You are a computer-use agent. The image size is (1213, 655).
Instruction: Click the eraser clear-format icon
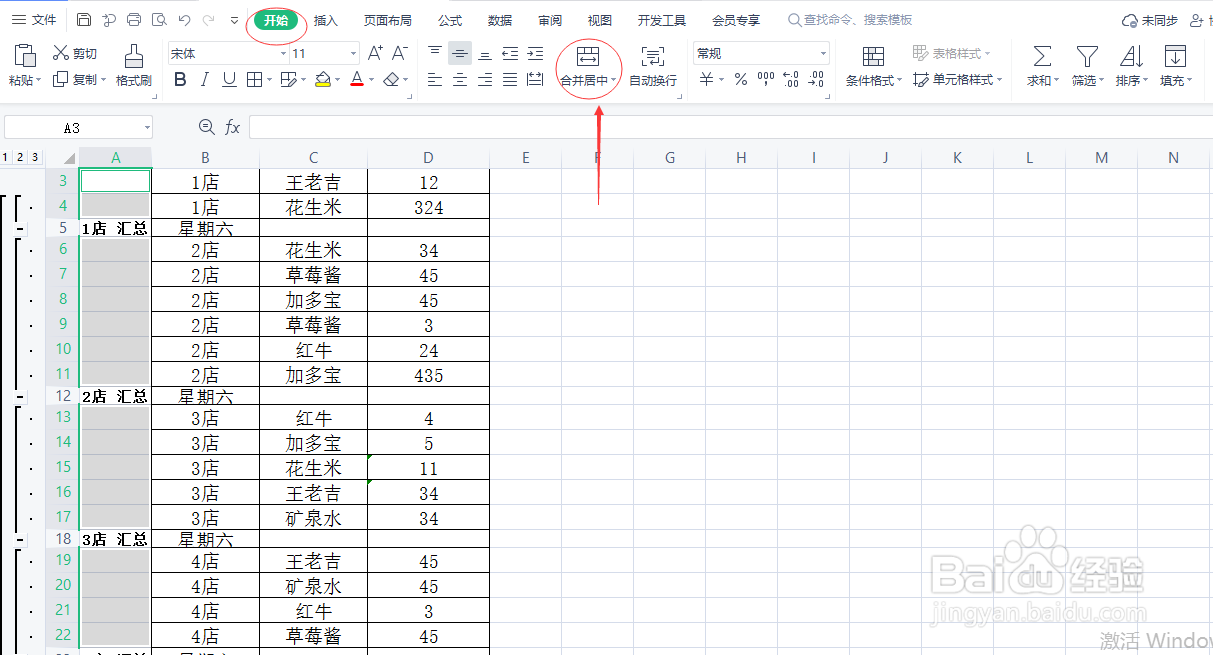coord(392,79)
